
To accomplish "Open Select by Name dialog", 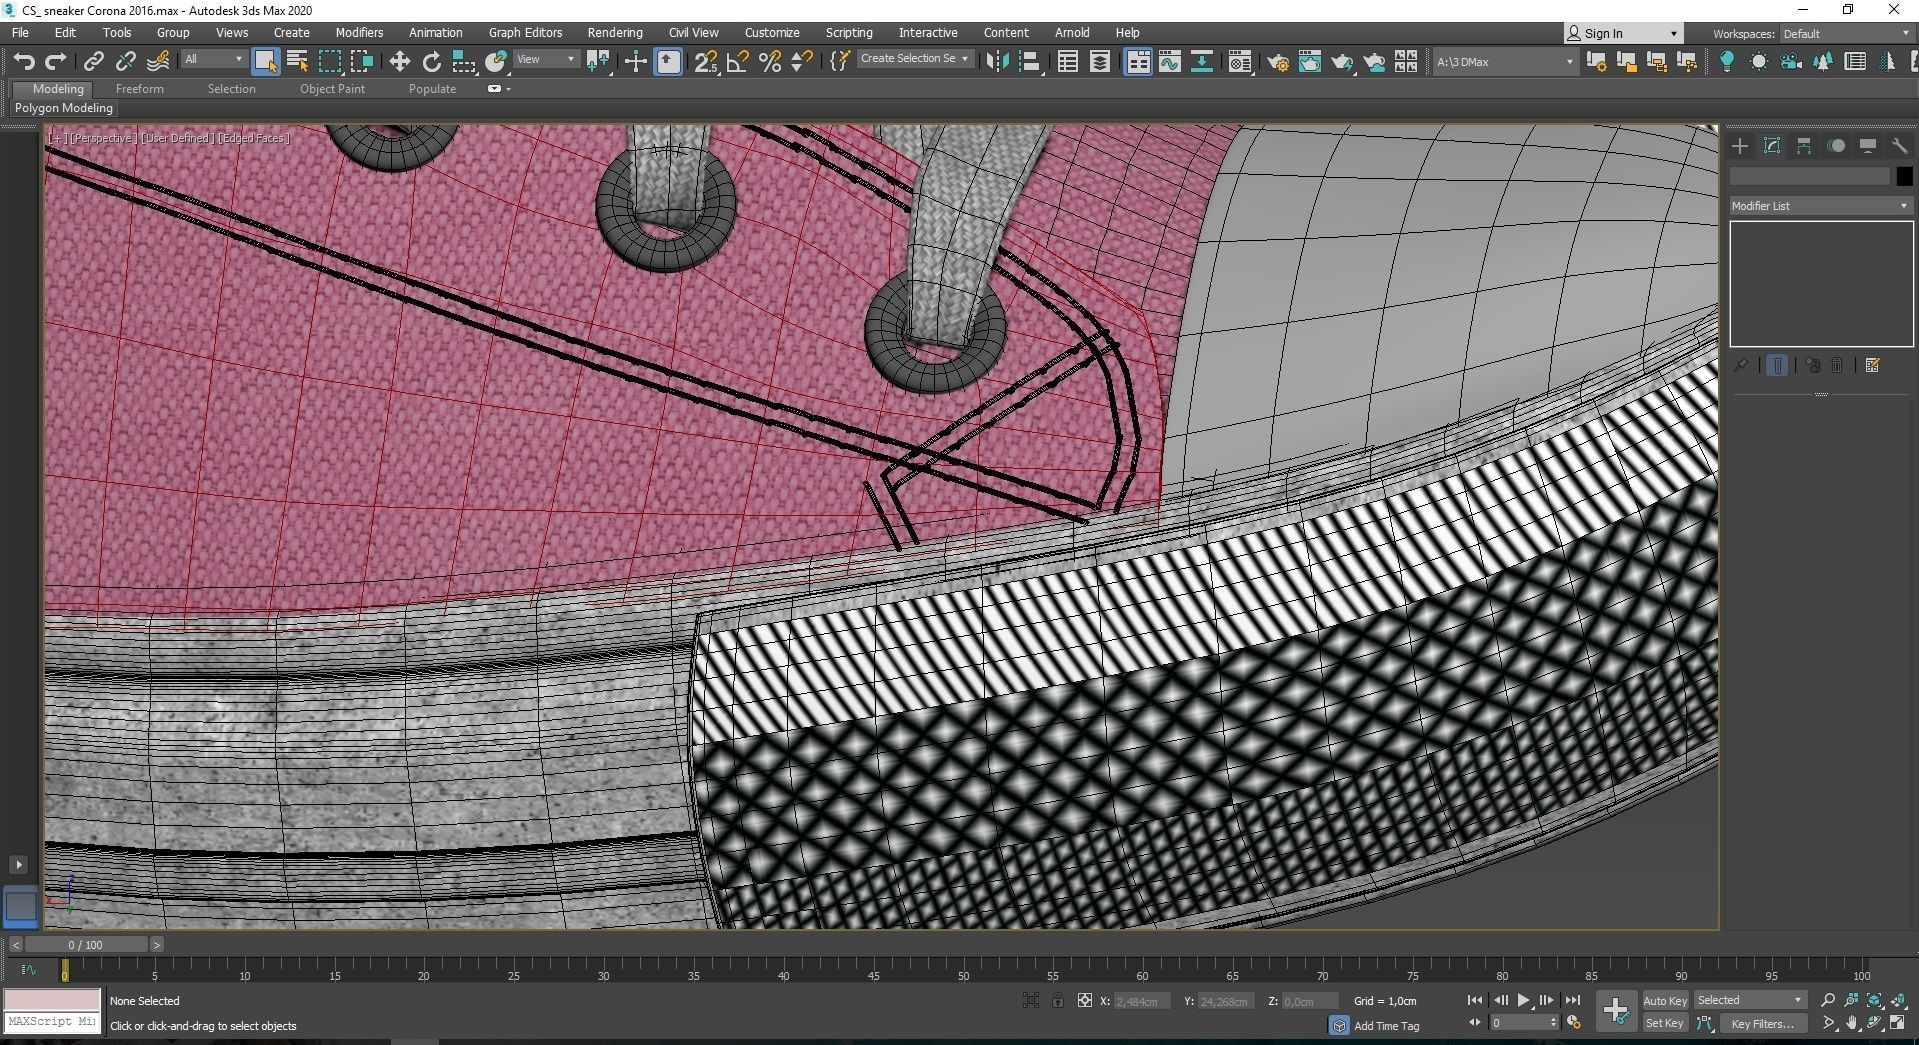I will click(297, 62).
